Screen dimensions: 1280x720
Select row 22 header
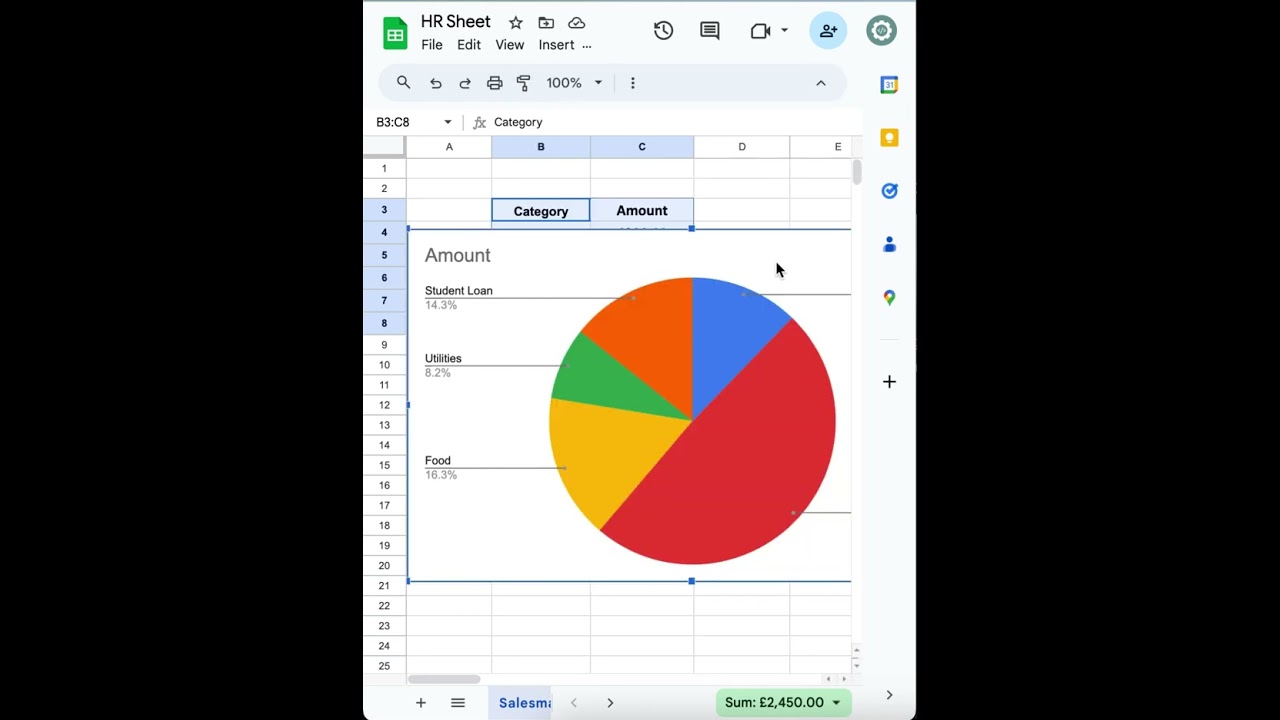[384, 606]
